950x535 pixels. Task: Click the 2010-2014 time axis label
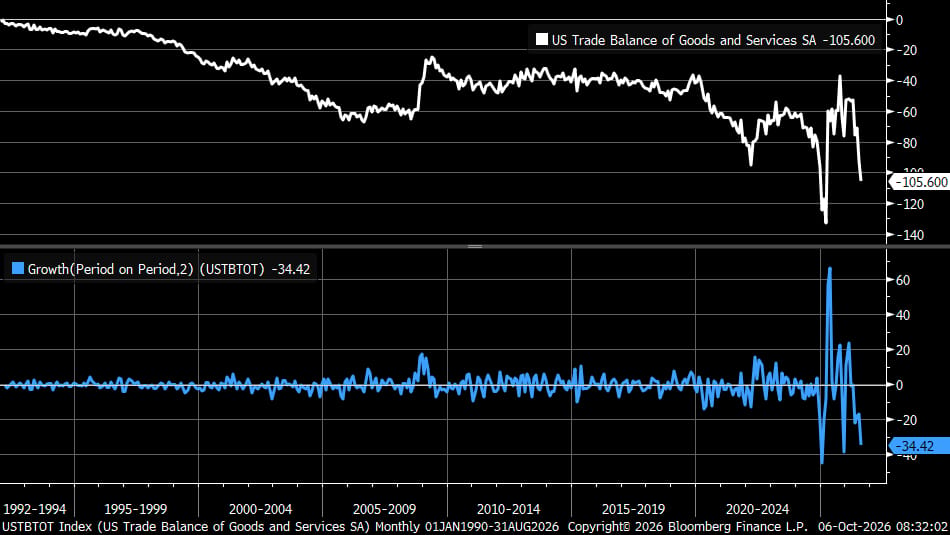508,509
